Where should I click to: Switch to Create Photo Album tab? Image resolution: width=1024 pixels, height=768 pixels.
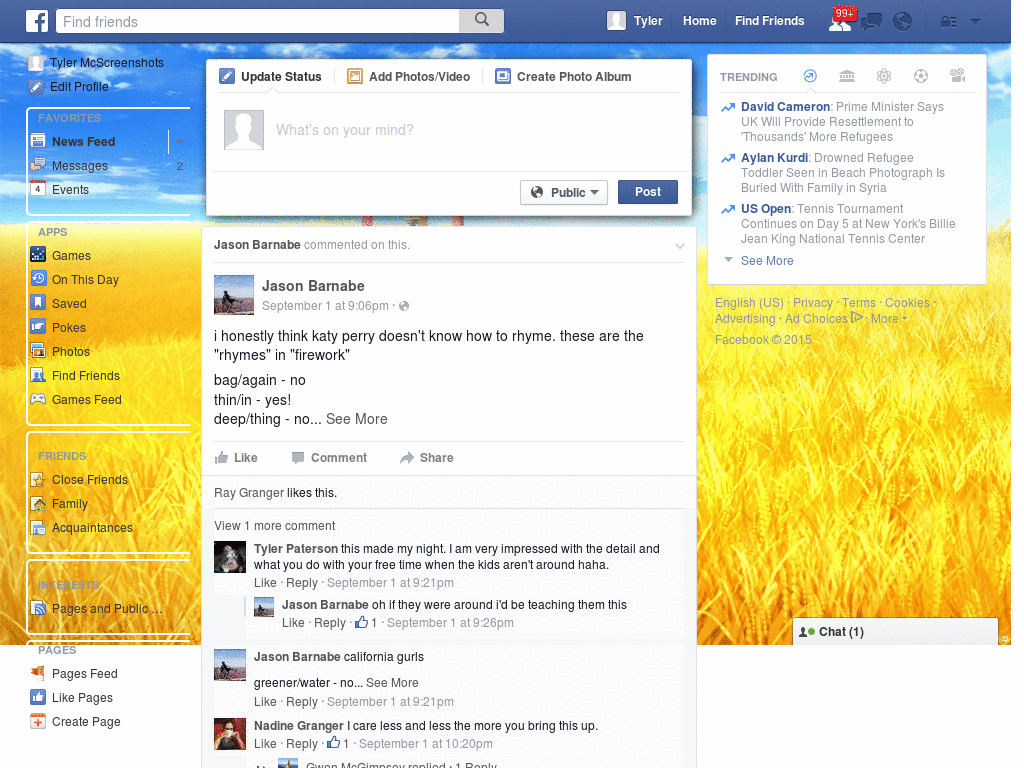pos(563,76)
